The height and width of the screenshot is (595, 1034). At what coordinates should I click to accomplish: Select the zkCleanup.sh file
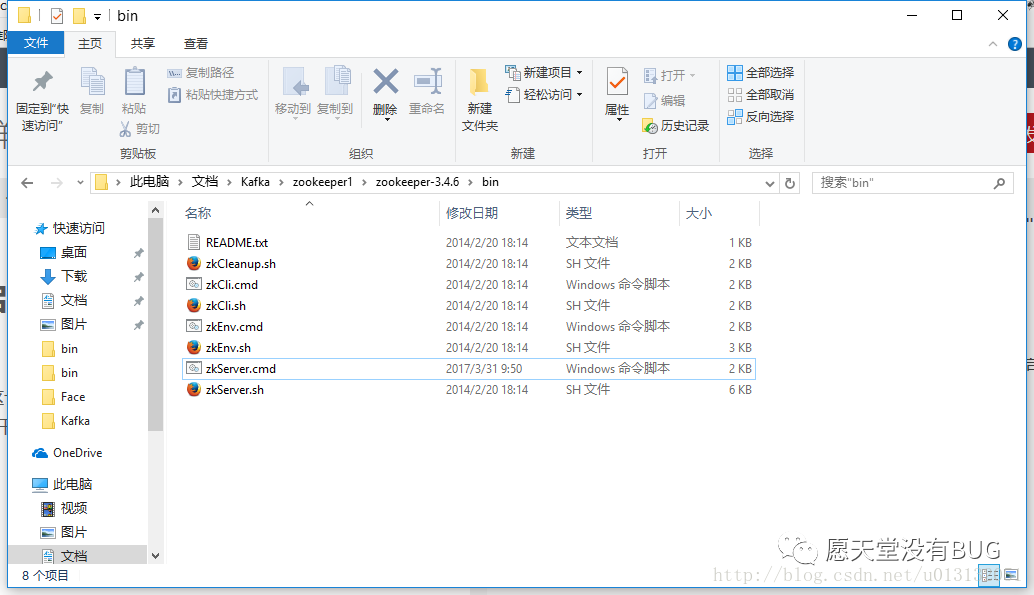pyautogui.click(x=241, y=264)
